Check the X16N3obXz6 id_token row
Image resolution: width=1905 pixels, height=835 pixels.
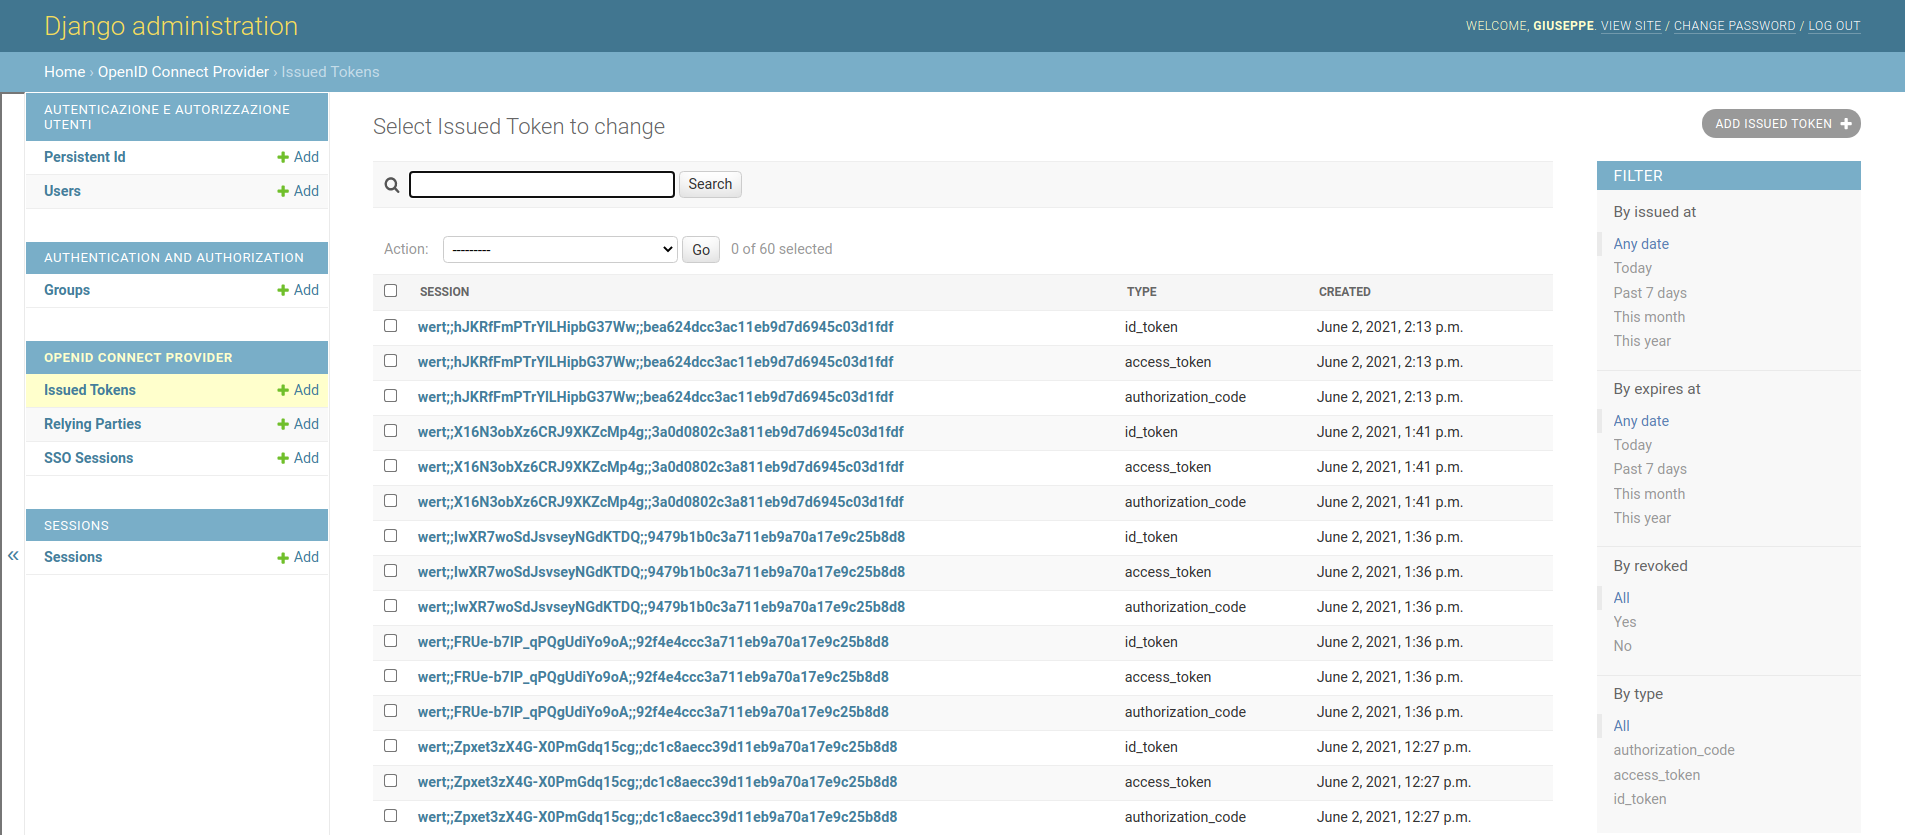(390, 431)
